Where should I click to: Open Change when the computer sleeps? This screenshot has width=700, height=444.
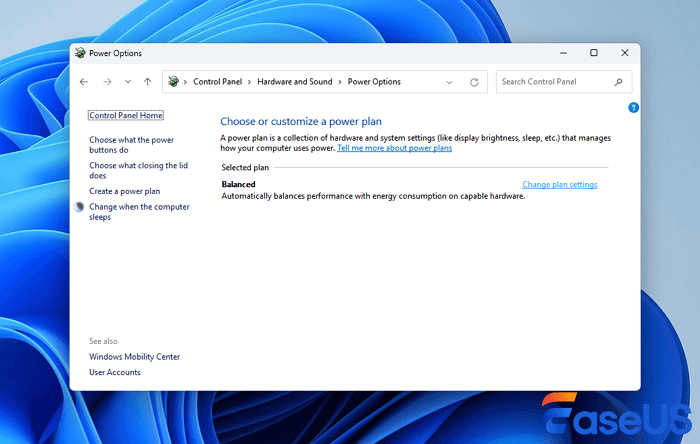[139, 212]
